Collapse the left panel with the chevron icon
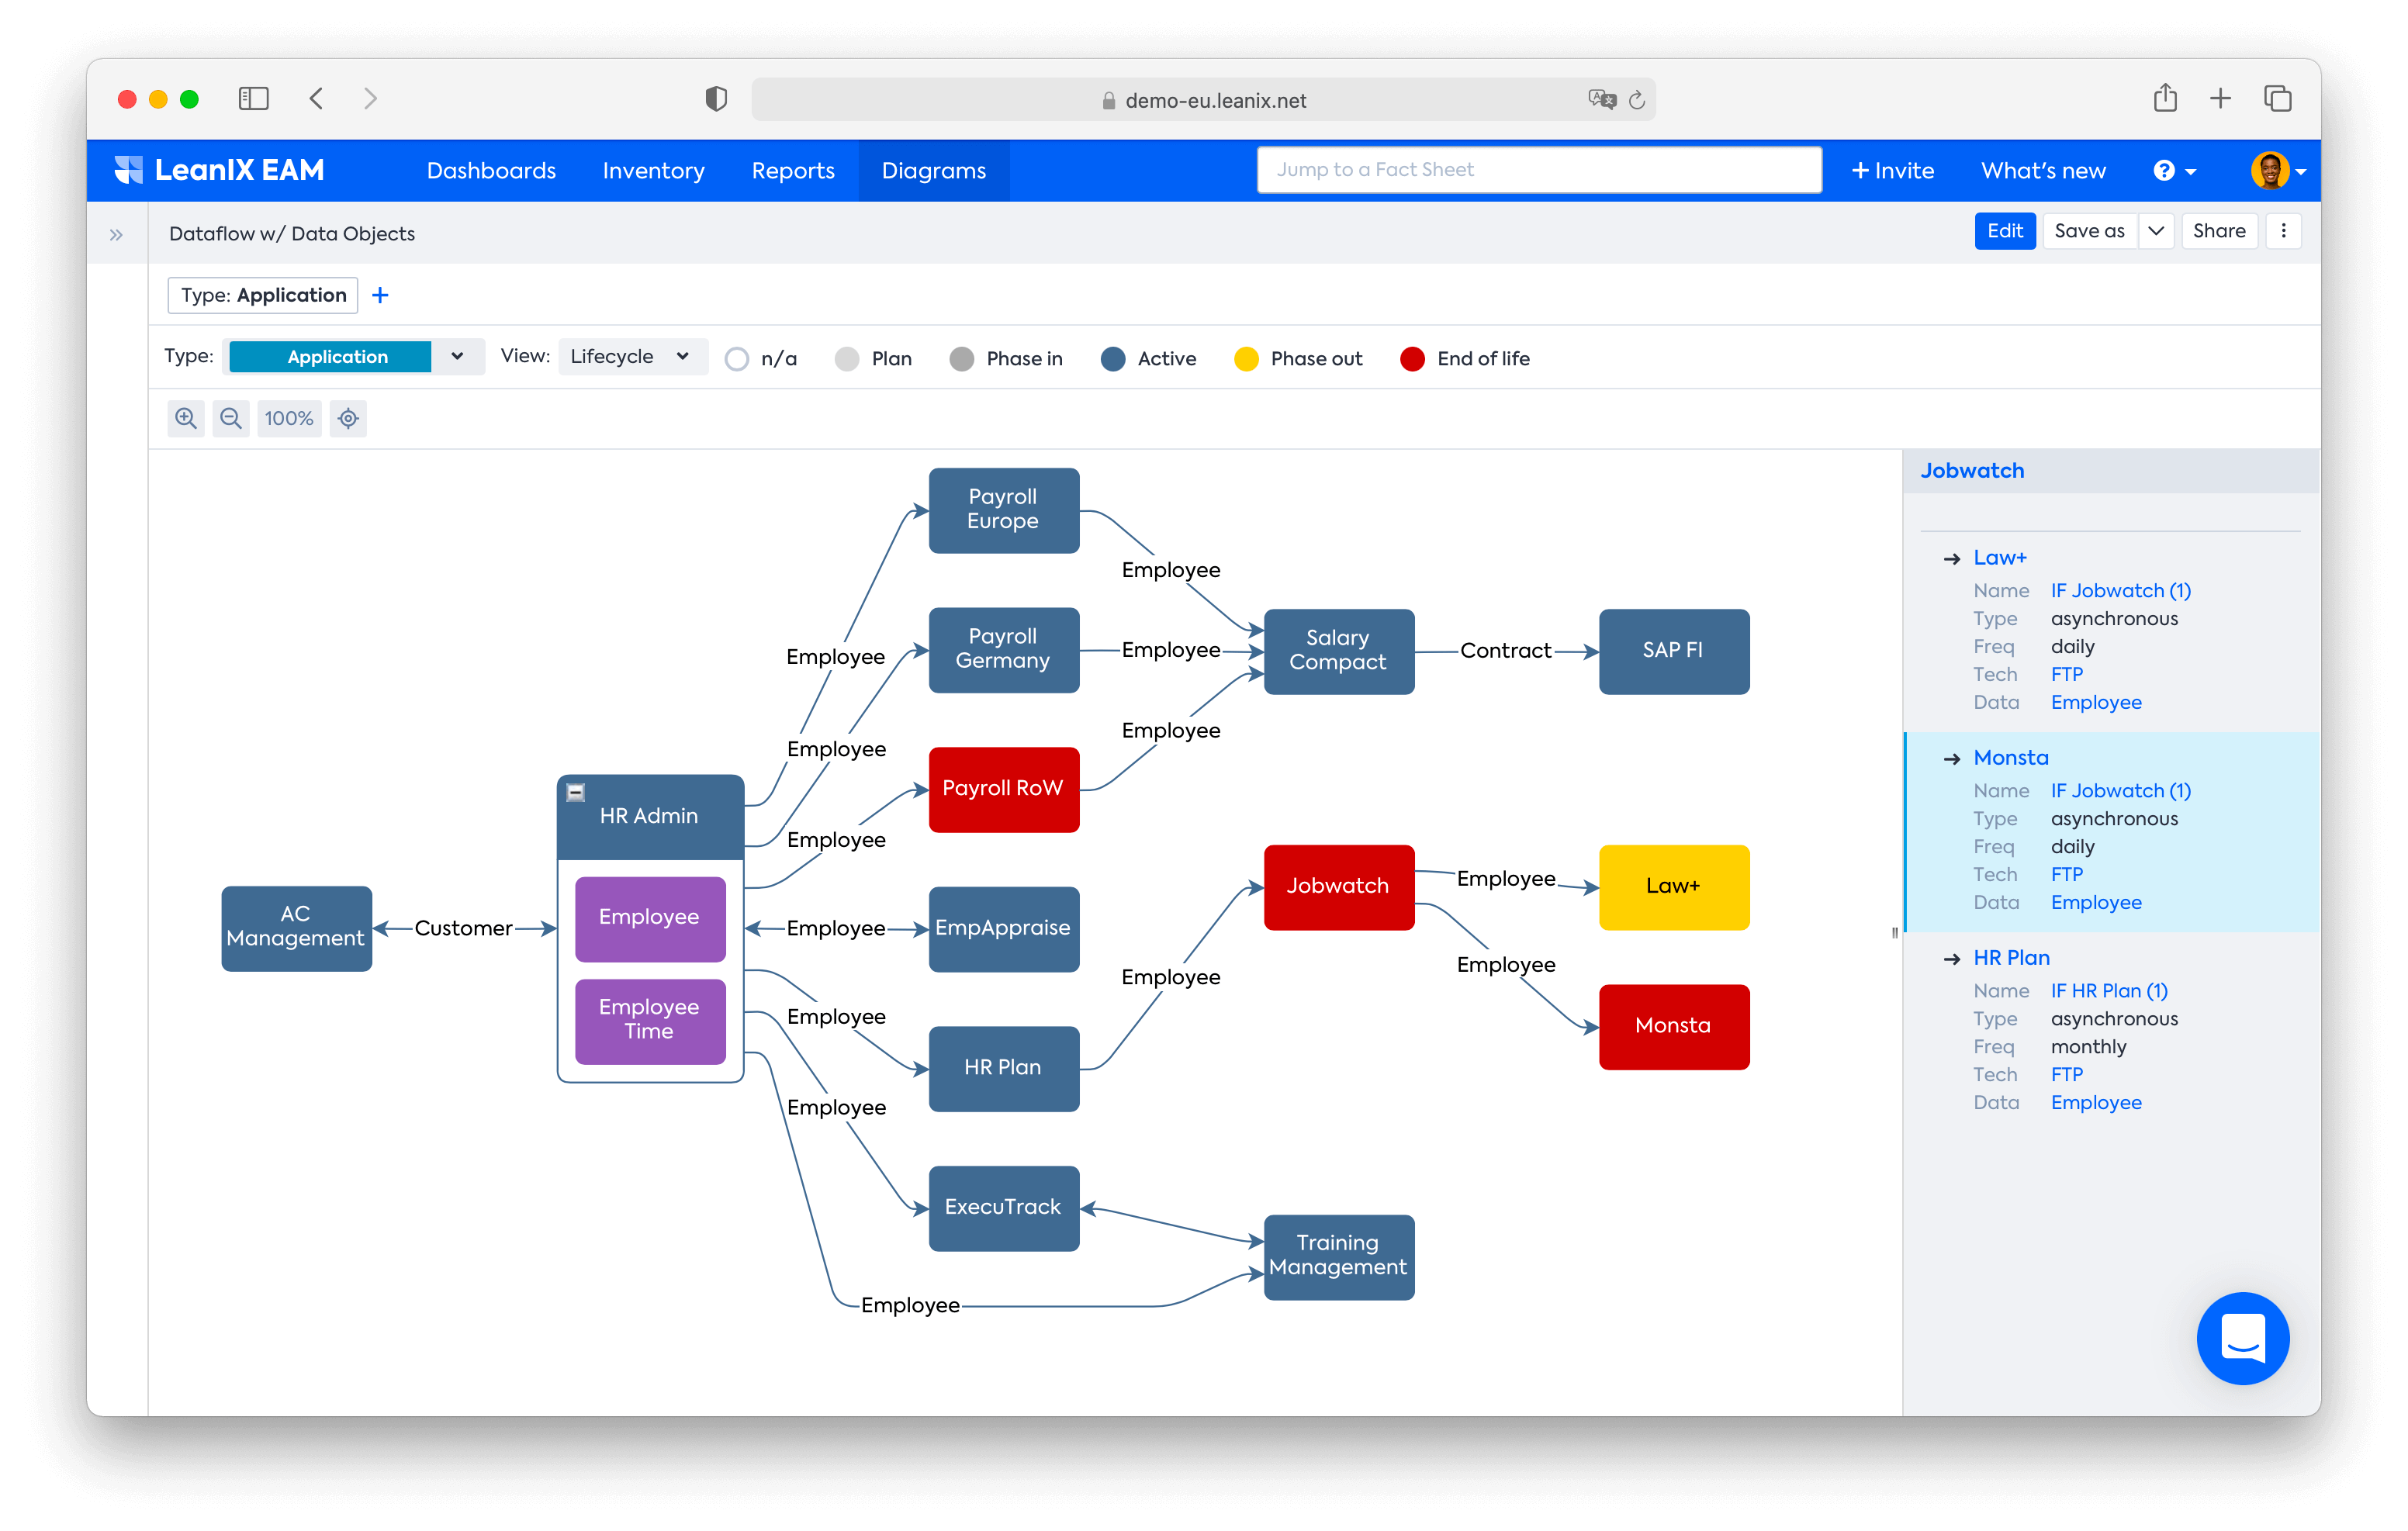Screen dimensions: 2408x1531 coord(116,233)
